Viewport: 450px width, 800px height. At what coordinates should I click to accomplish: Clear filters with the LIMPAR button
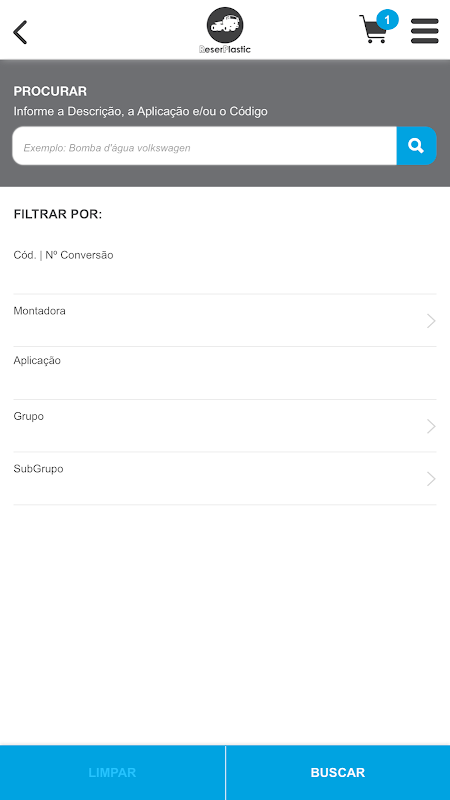click(112, 772)
